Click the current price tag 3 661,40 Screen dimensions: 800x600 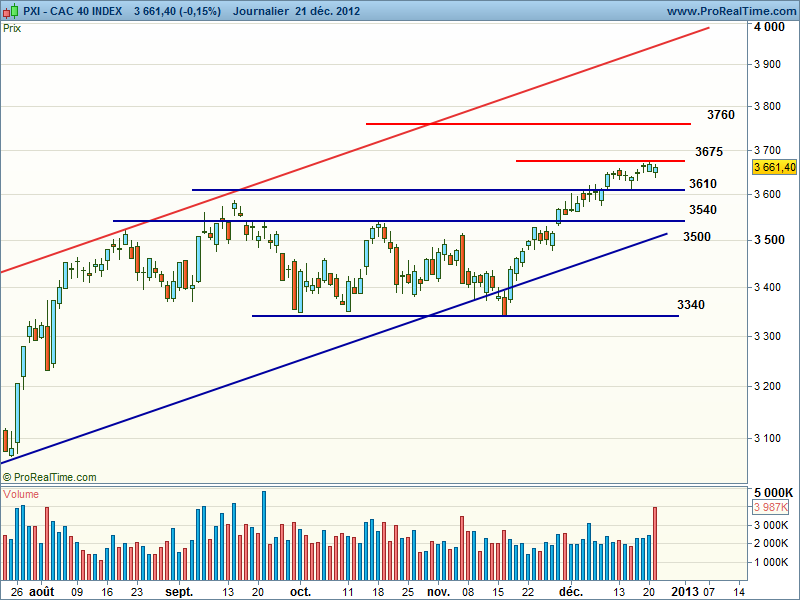coord(774,166)
